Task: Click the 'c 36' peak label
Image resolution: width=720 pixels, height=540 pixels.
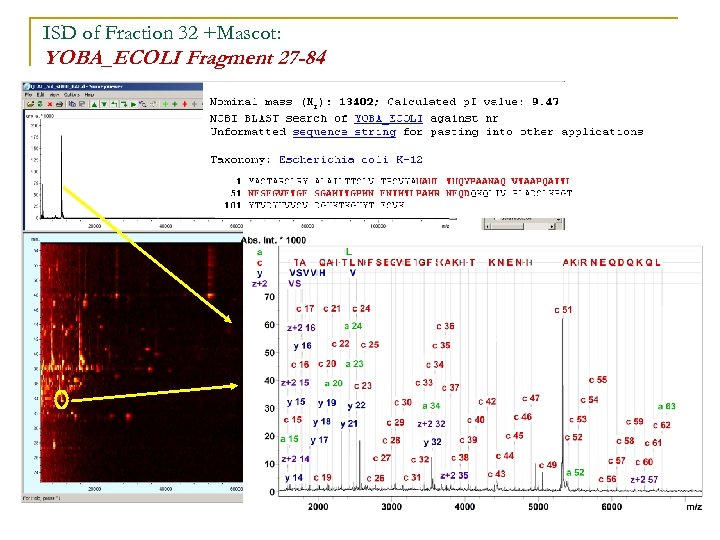Action: (445, 326)
